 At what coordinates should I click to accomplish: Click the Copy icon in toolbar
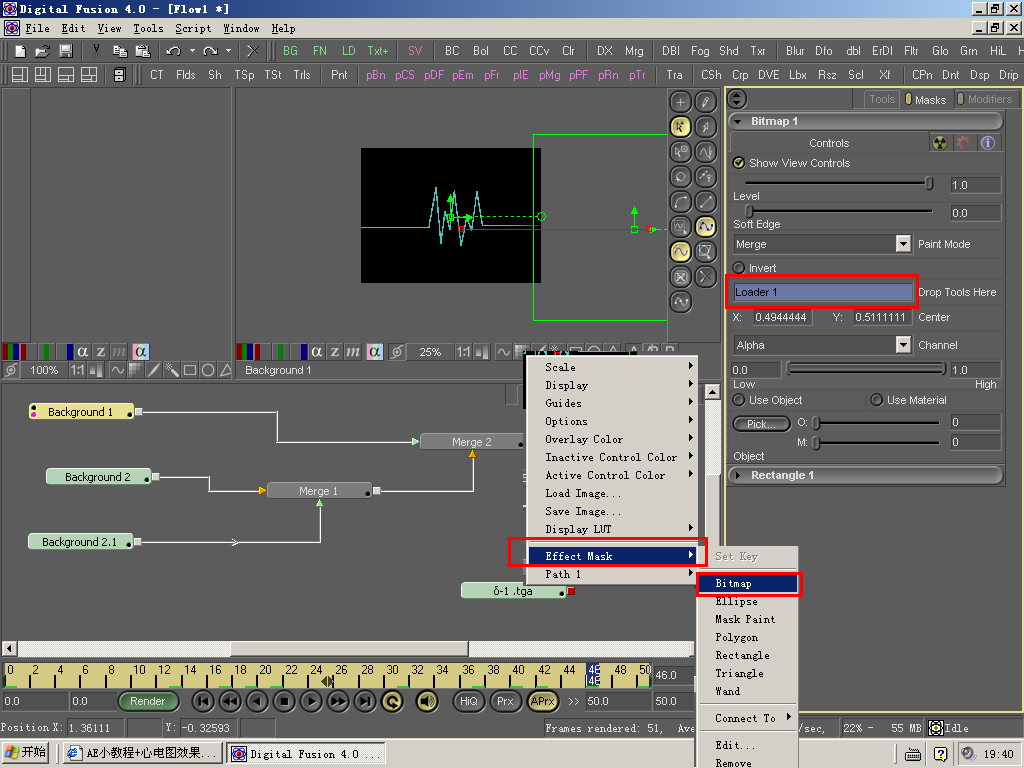pyautogui.click(x=120, y=51)
